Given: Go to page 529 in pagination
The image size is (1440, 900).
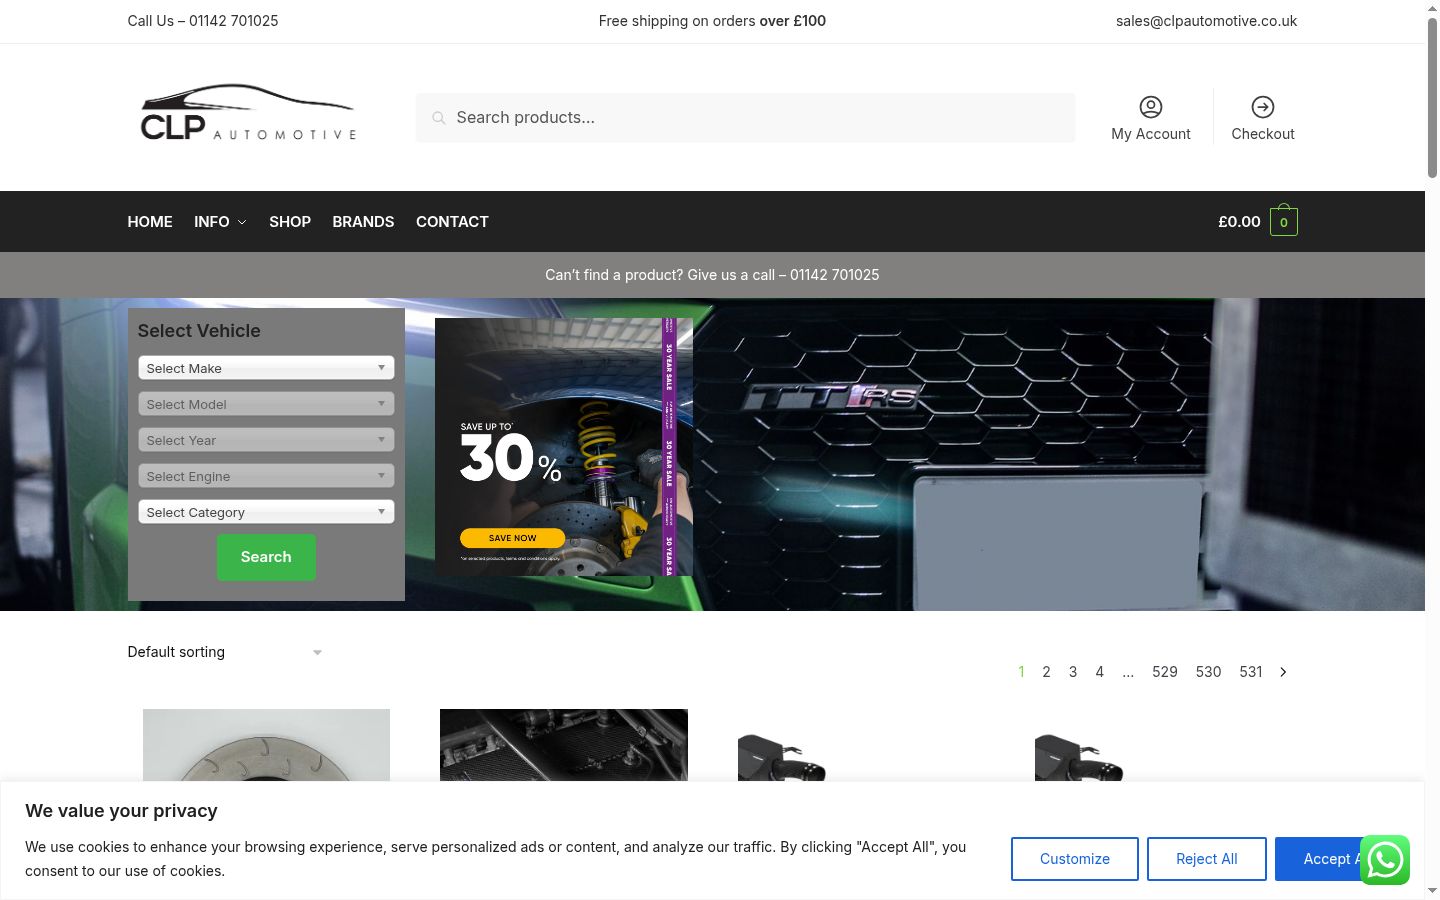Looking at the screenshot, I should click(x=1165, y=672).
